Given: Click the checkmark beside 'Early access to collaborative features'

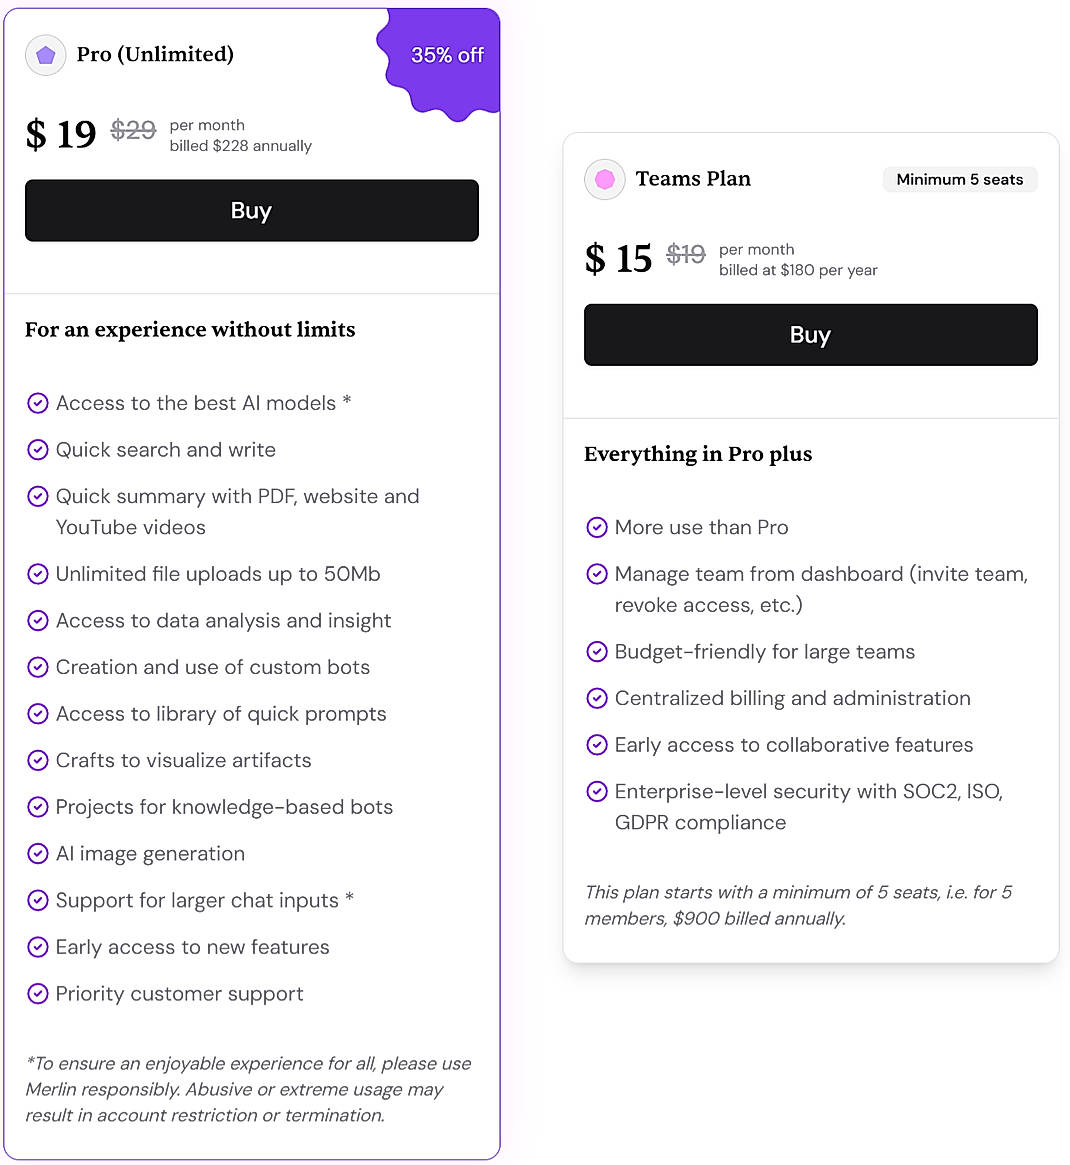Looking at the screenshot, I should click(x=597, y=744).
